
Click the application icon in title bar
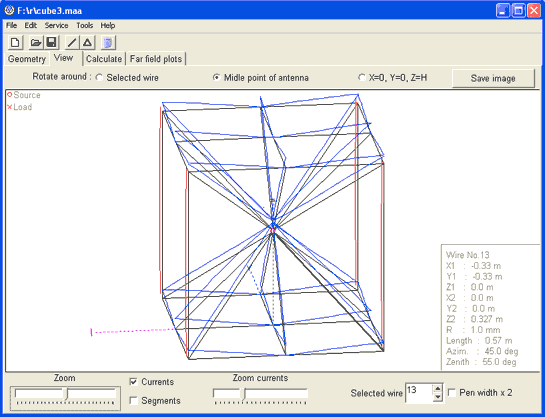9,10
